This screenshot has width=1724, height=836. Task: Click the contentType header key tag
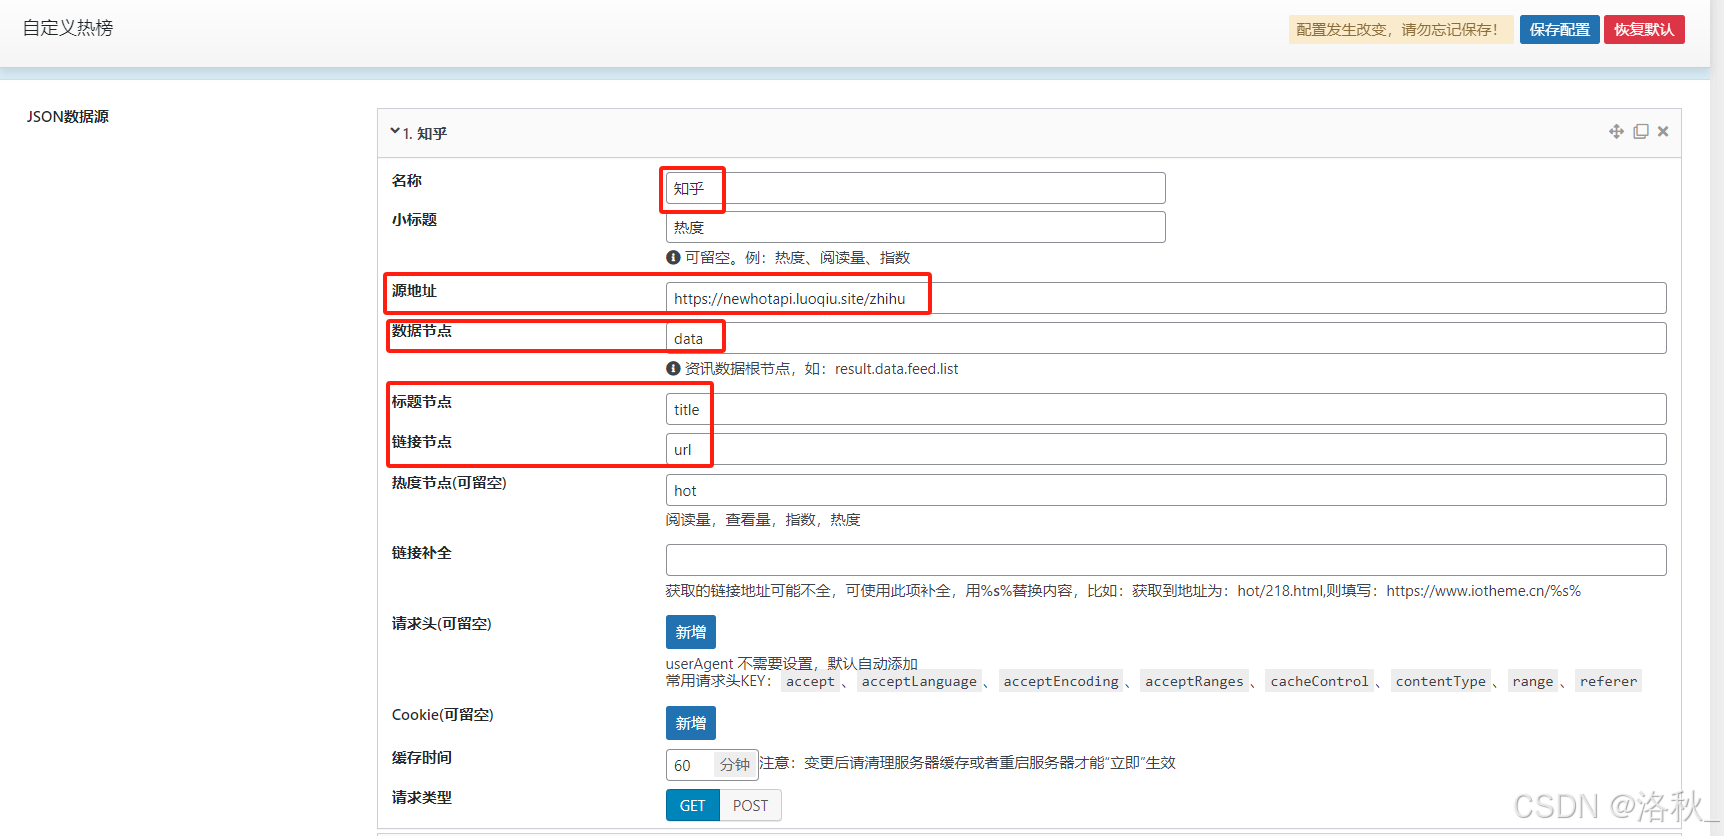1441,681
